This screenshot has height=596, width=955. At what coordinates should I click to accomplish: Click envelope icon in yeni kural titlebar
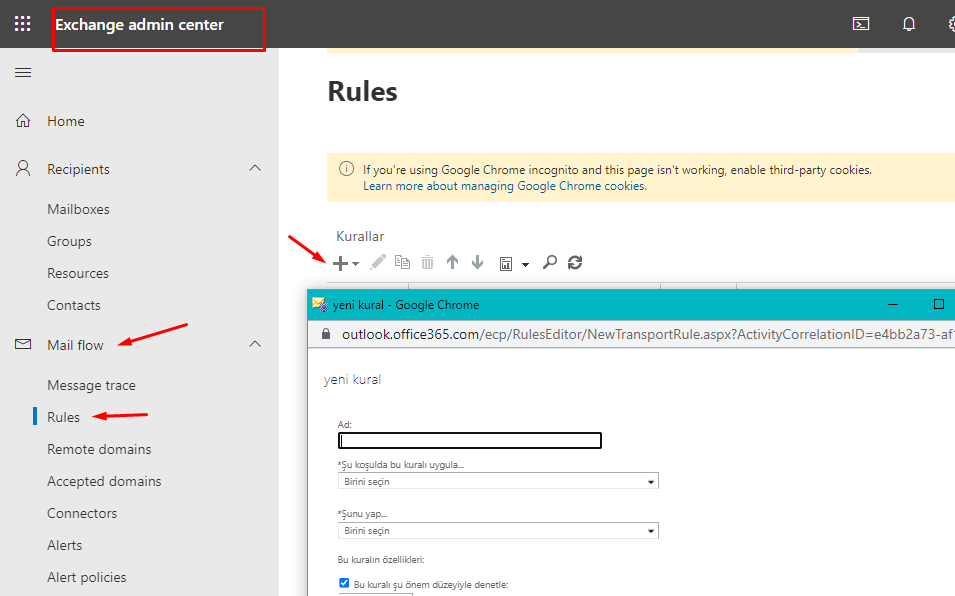pos(320,304)
